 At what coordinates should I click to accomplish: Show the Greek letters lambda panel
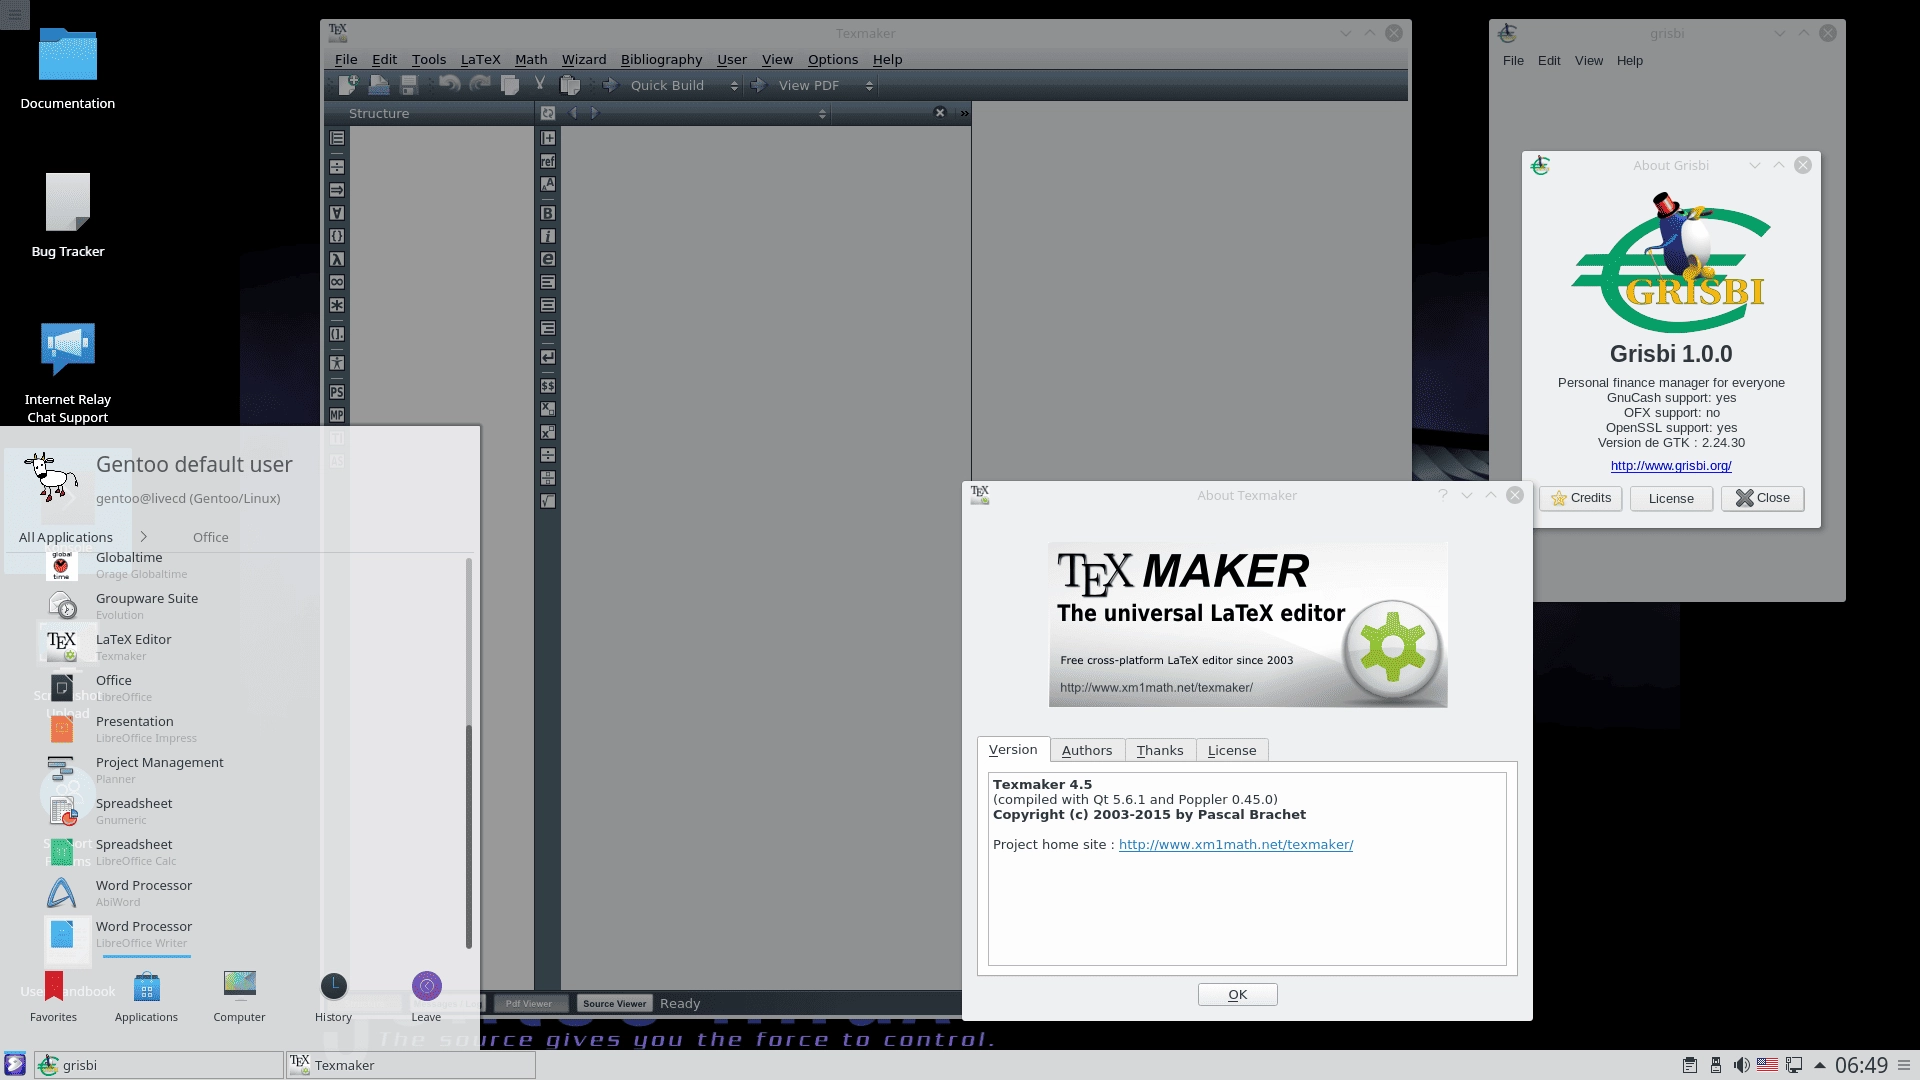[337, 259]
